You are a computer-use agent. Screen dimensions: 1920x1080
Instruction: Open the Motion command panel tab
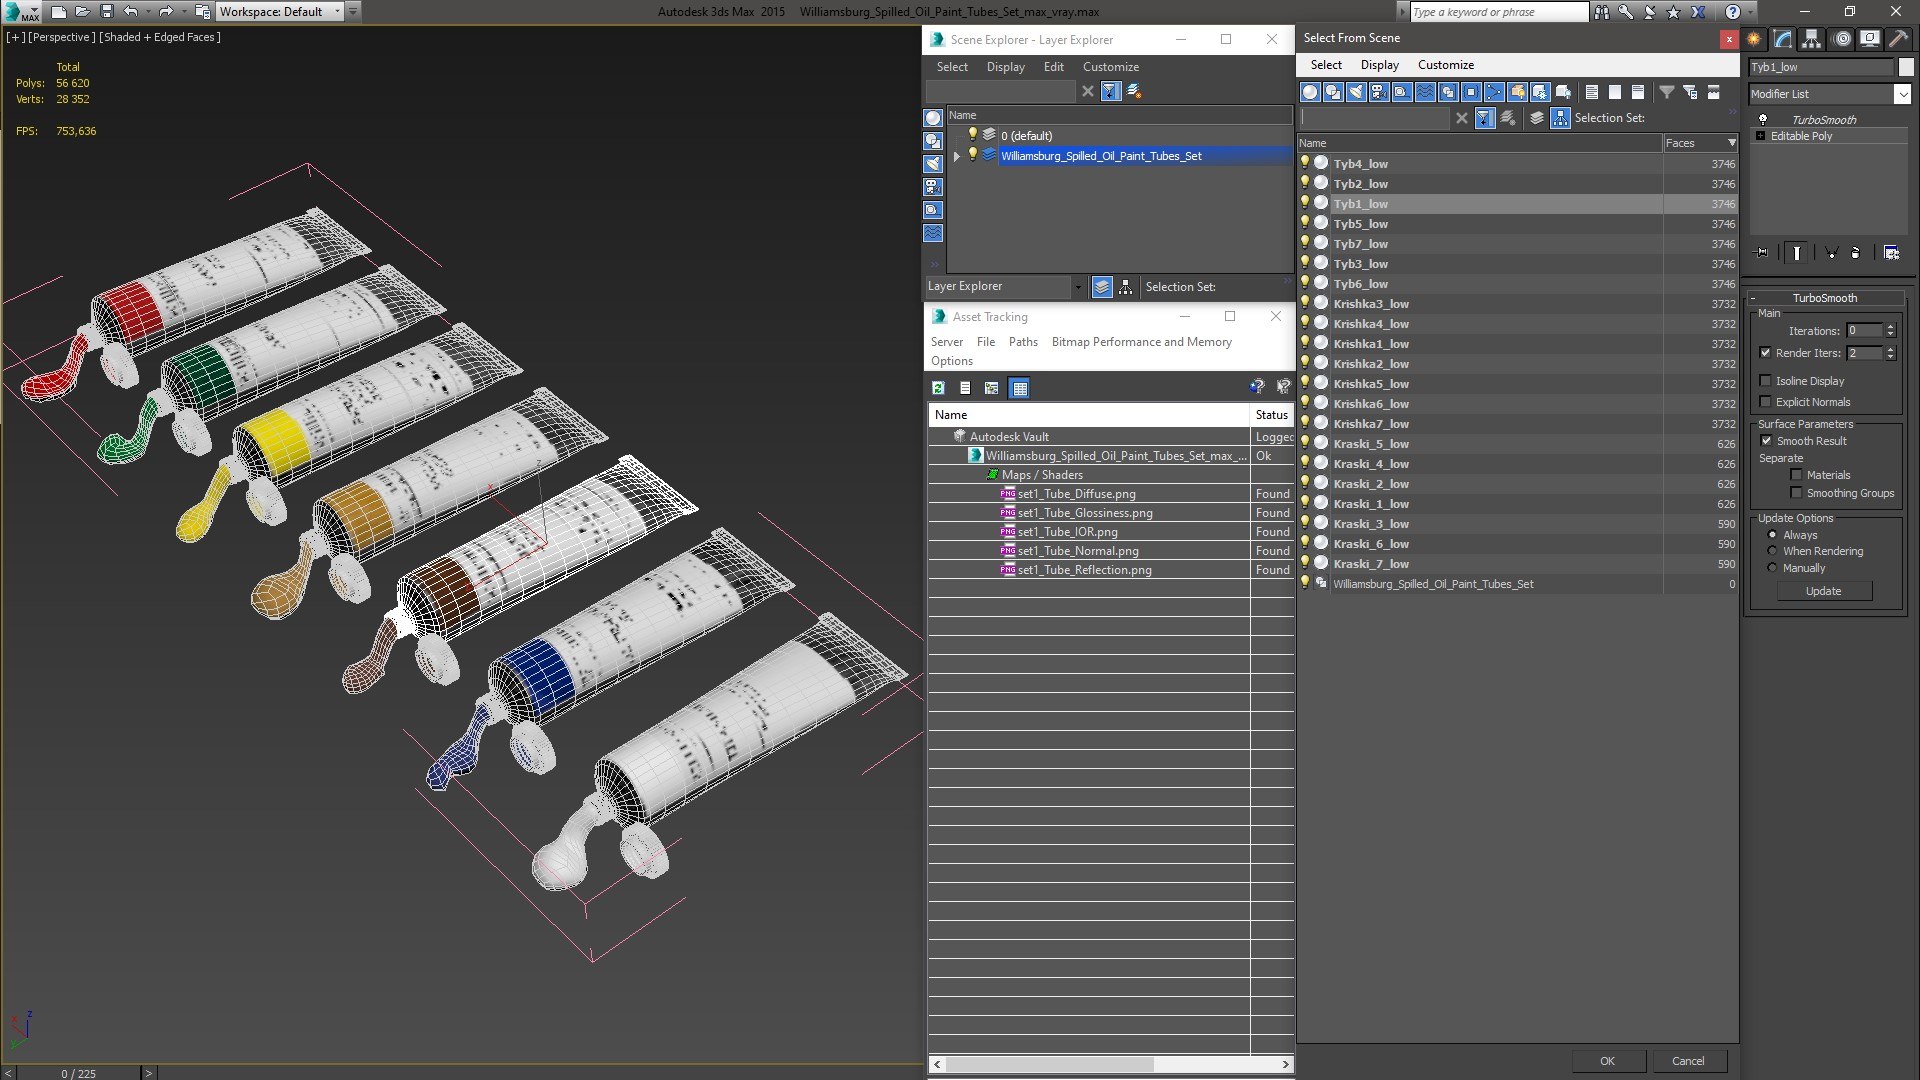point(1841,39)
